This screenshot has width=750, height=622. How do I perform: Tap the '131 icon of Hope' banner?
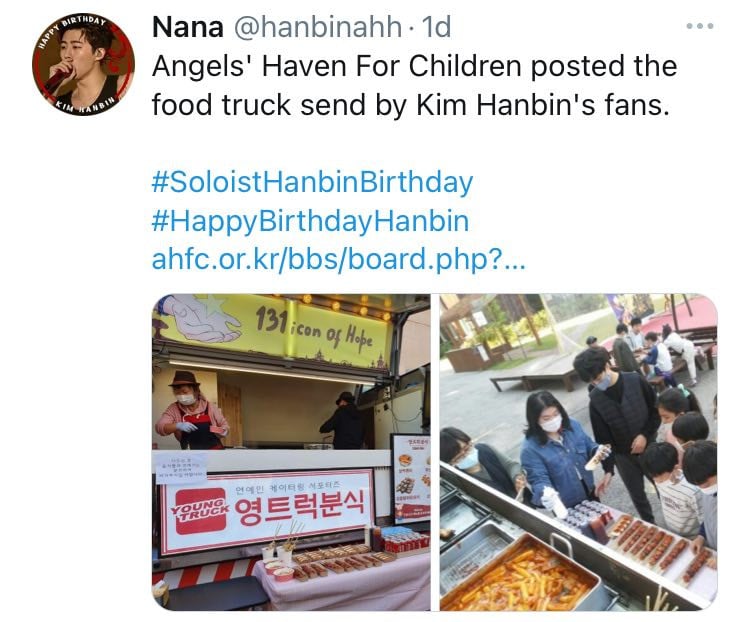pyautogui.click(x=313, y=328)
